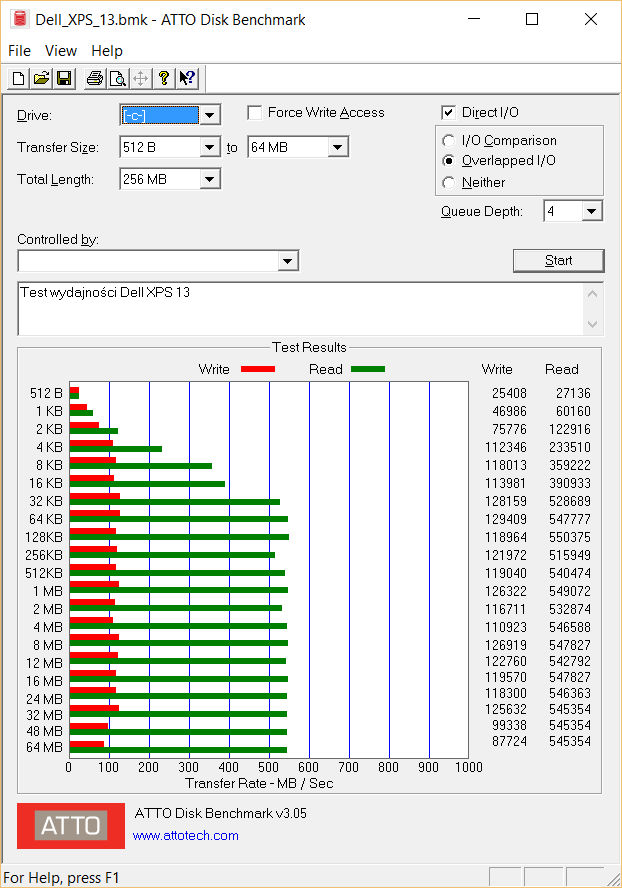Click the context help arrow icon
The width and height of the screenshot is (622, 888).
coord(187,78)
